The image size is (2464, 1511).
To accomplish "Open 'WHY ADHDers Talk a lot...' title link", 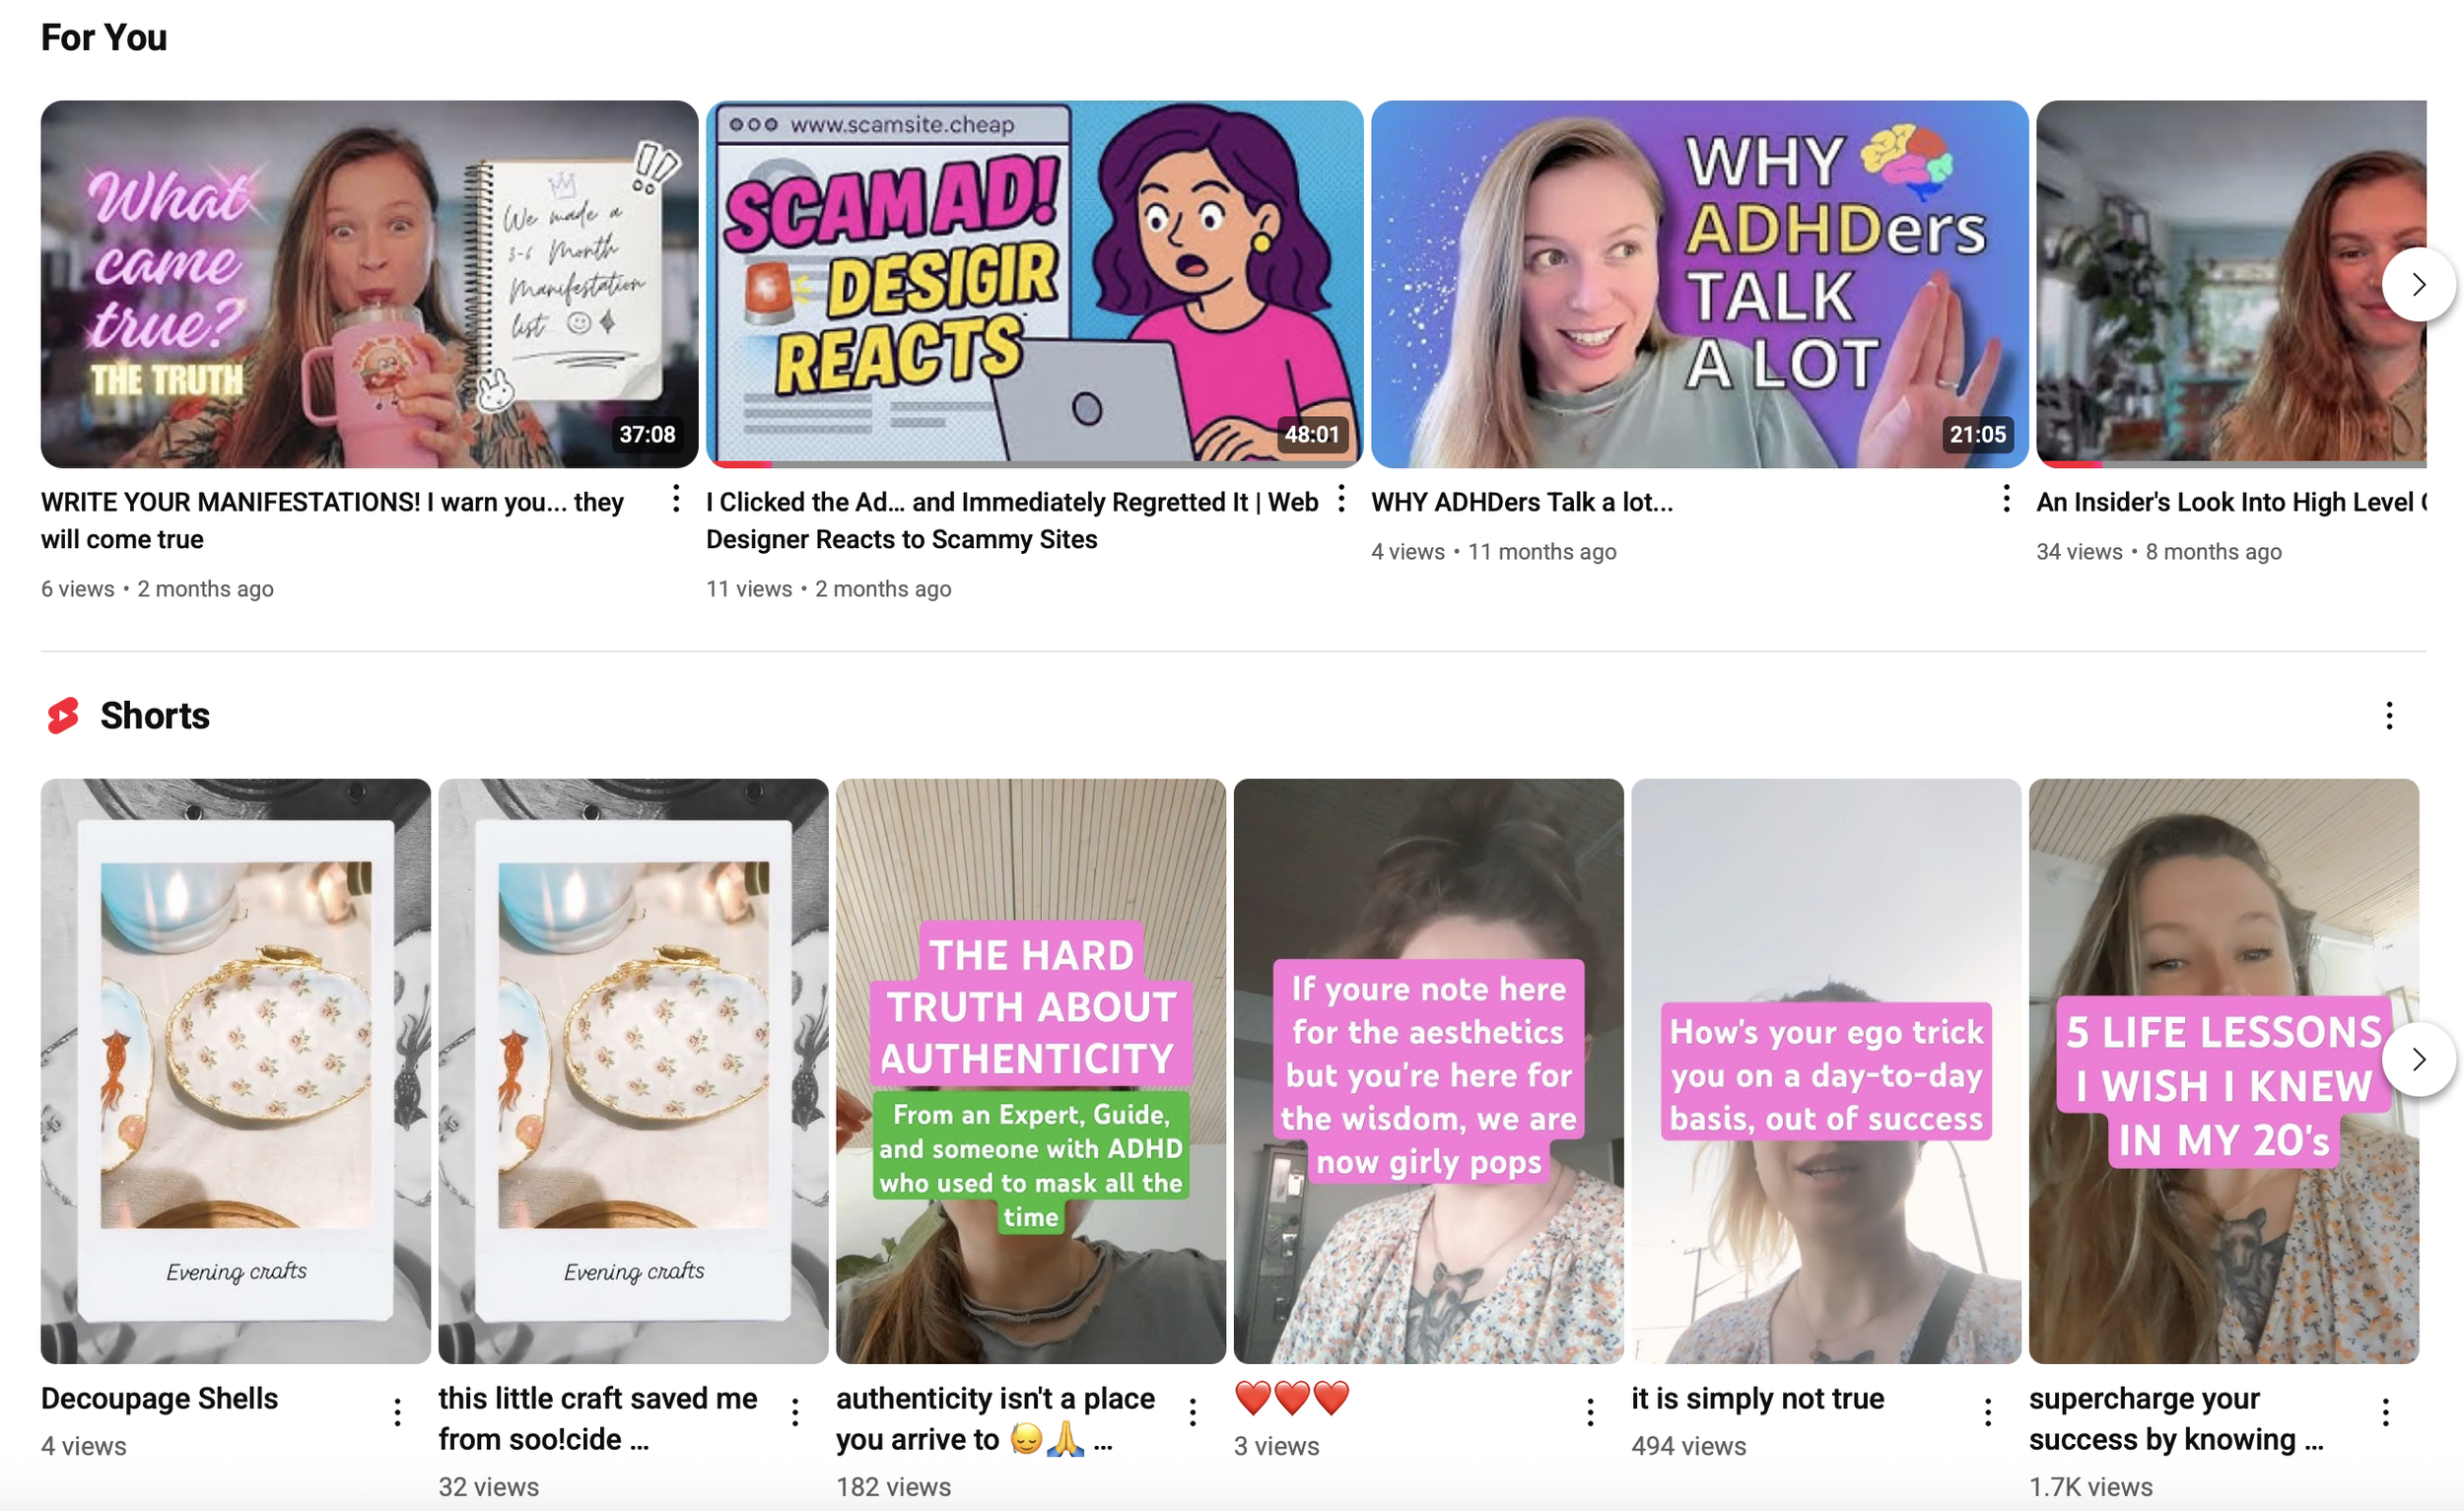I will click(x=1521, y=502).
